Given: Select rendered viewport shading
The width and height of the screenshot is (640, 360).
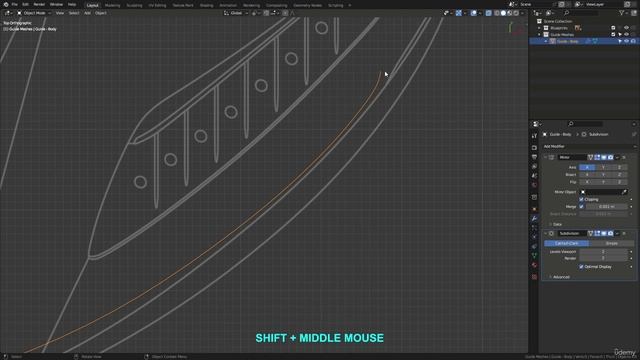Looking at the screenshot, I should [516, 13].
